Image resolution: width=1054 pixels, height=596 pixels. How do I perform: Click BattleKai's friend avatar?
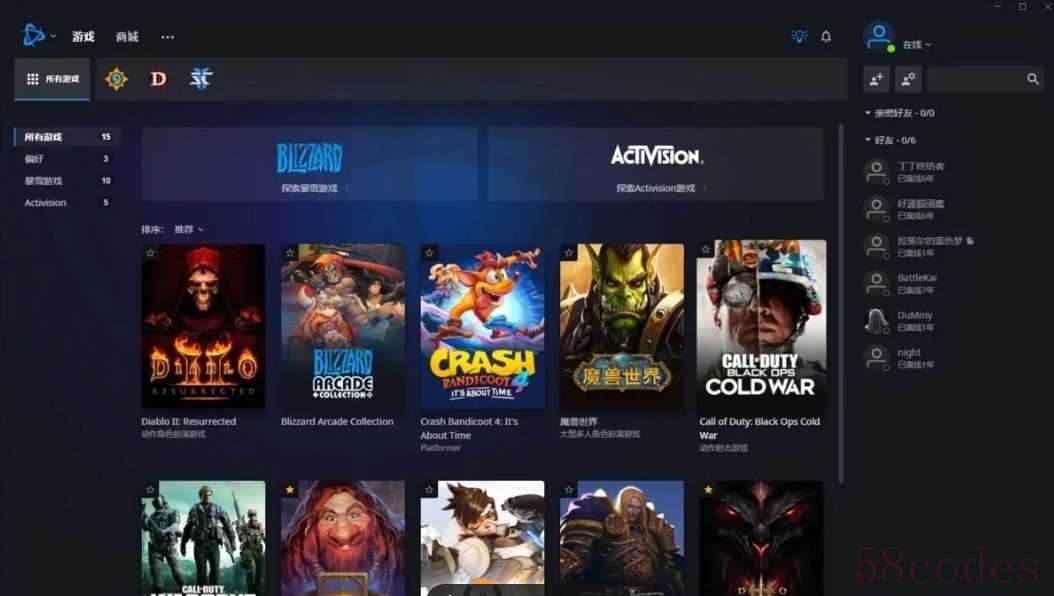877,283
